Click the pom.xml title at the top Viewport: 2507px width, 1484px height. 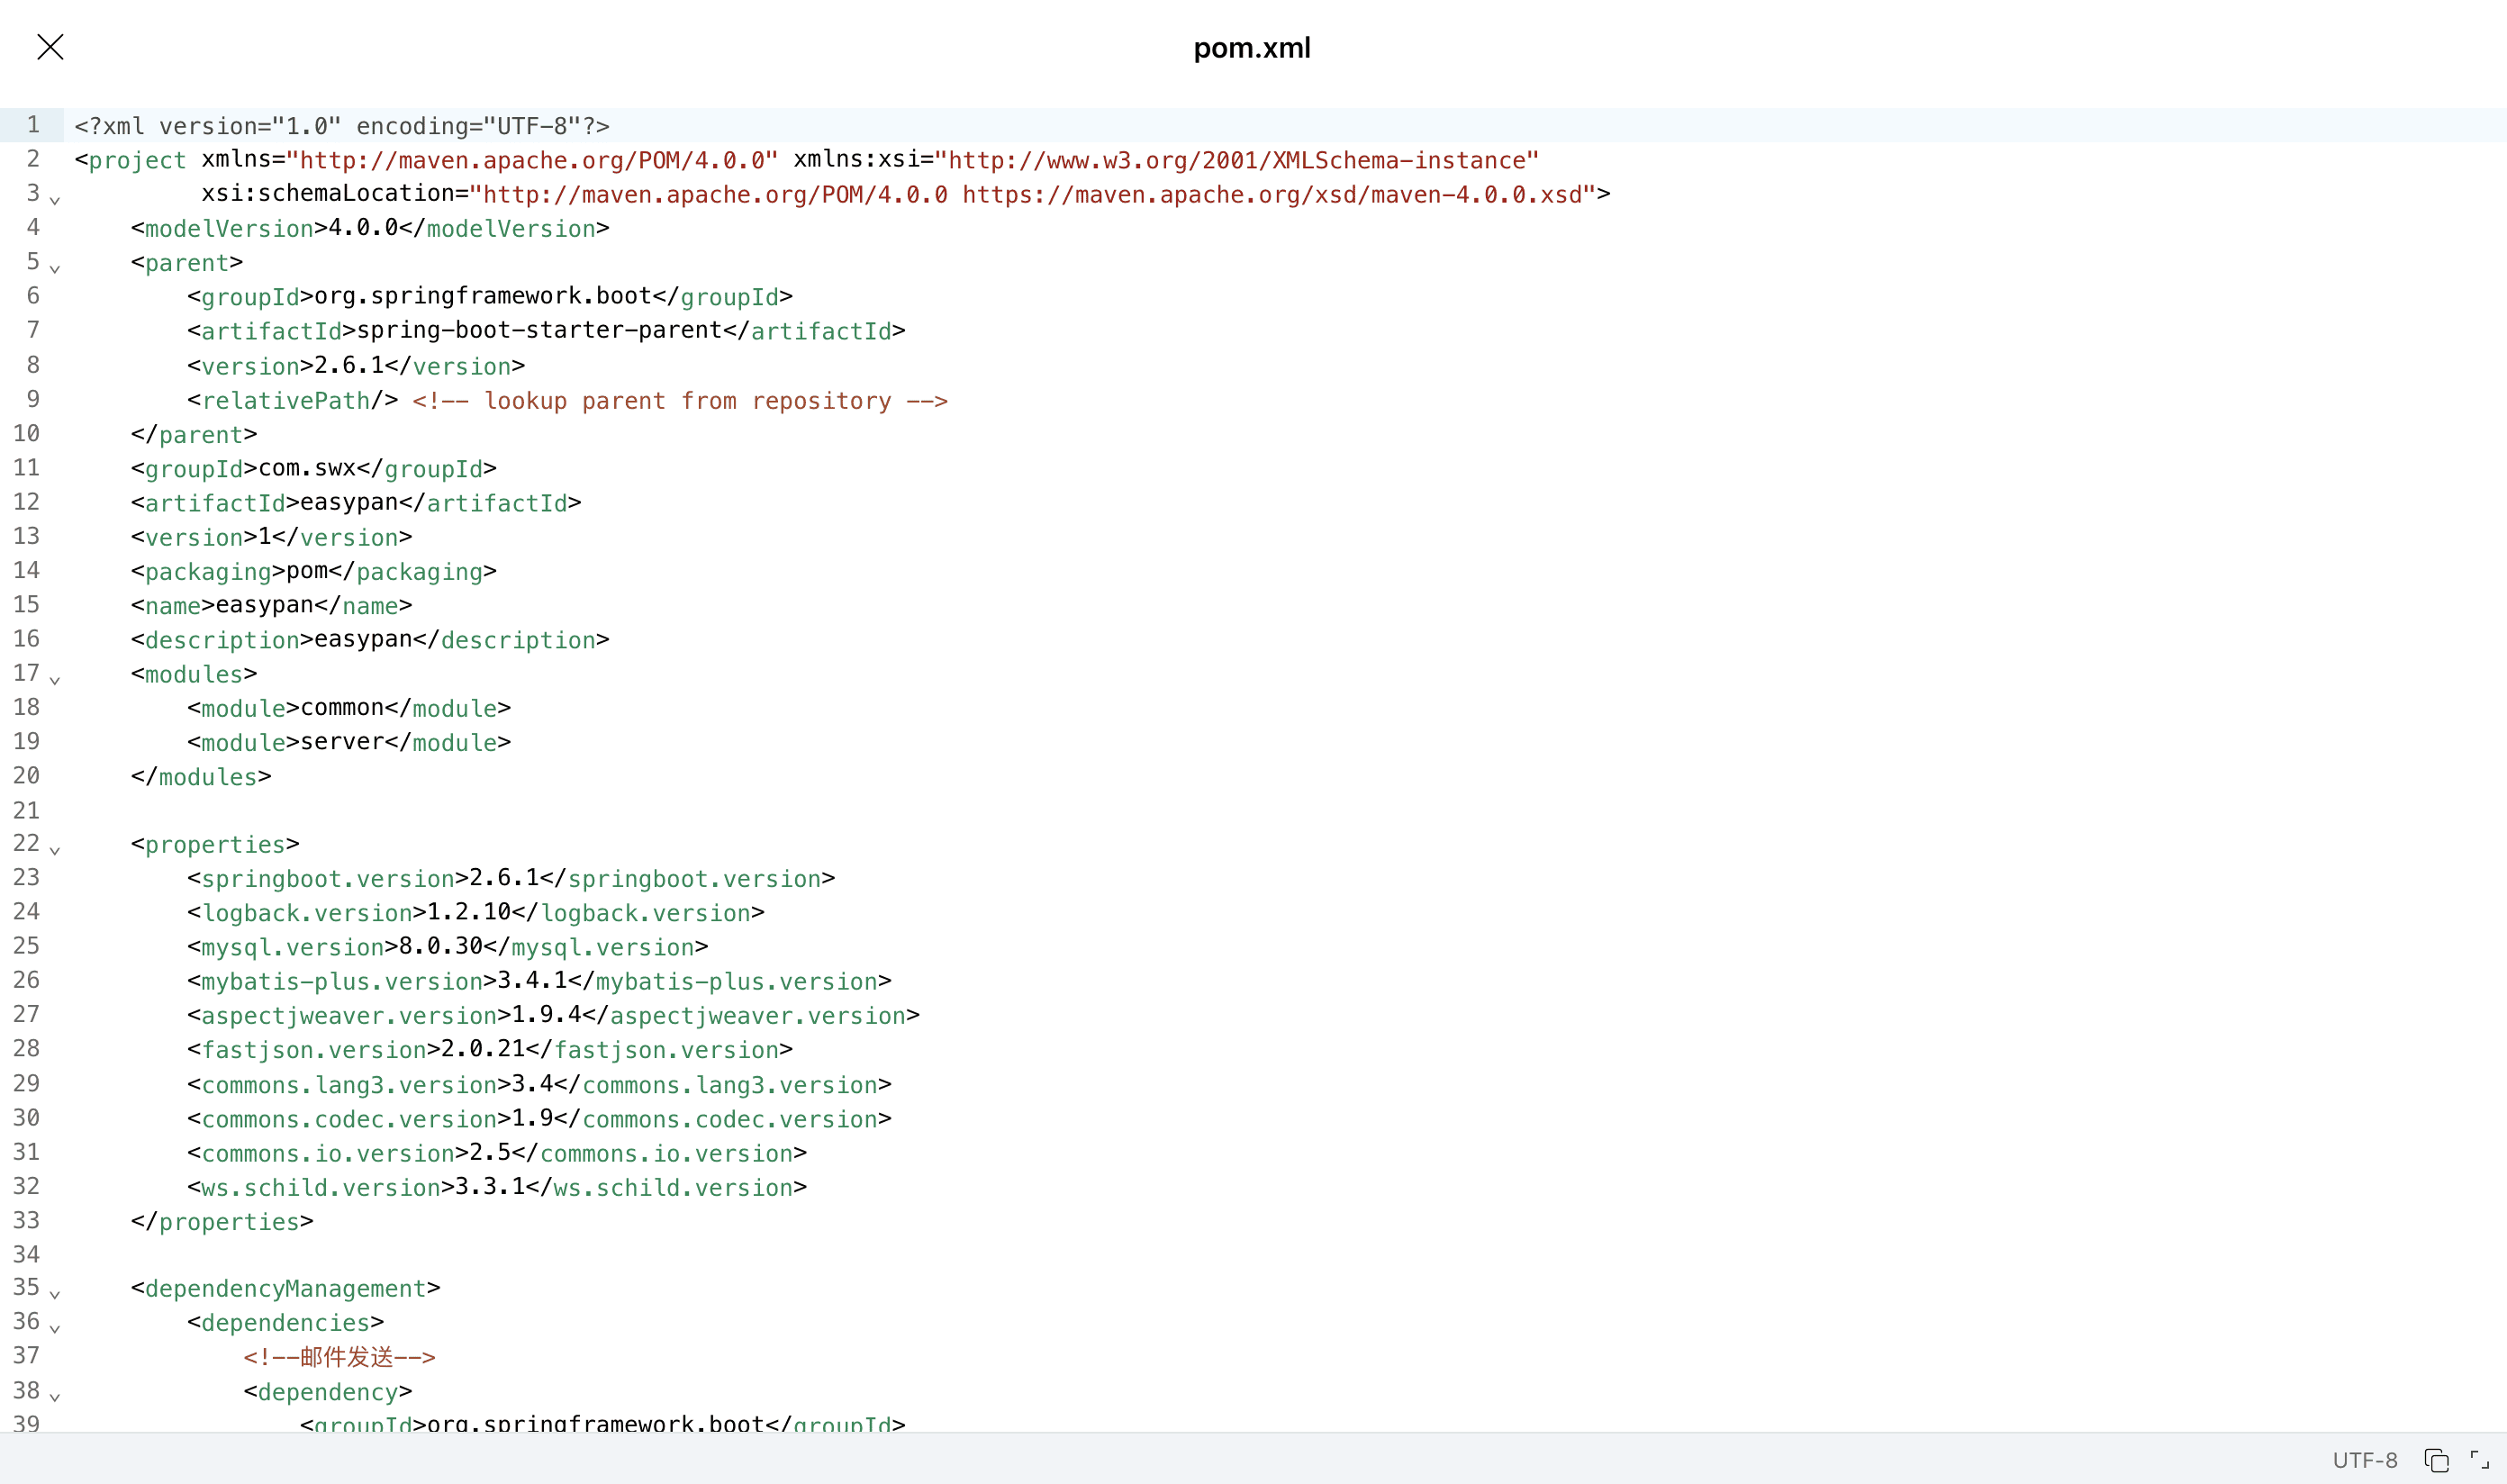click(1252, 47)
